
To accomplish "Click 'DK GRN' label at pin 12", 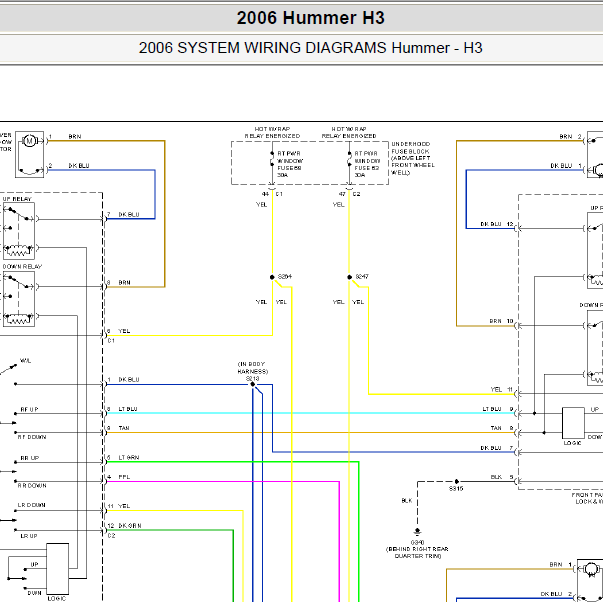I will (x=130, y=525).
